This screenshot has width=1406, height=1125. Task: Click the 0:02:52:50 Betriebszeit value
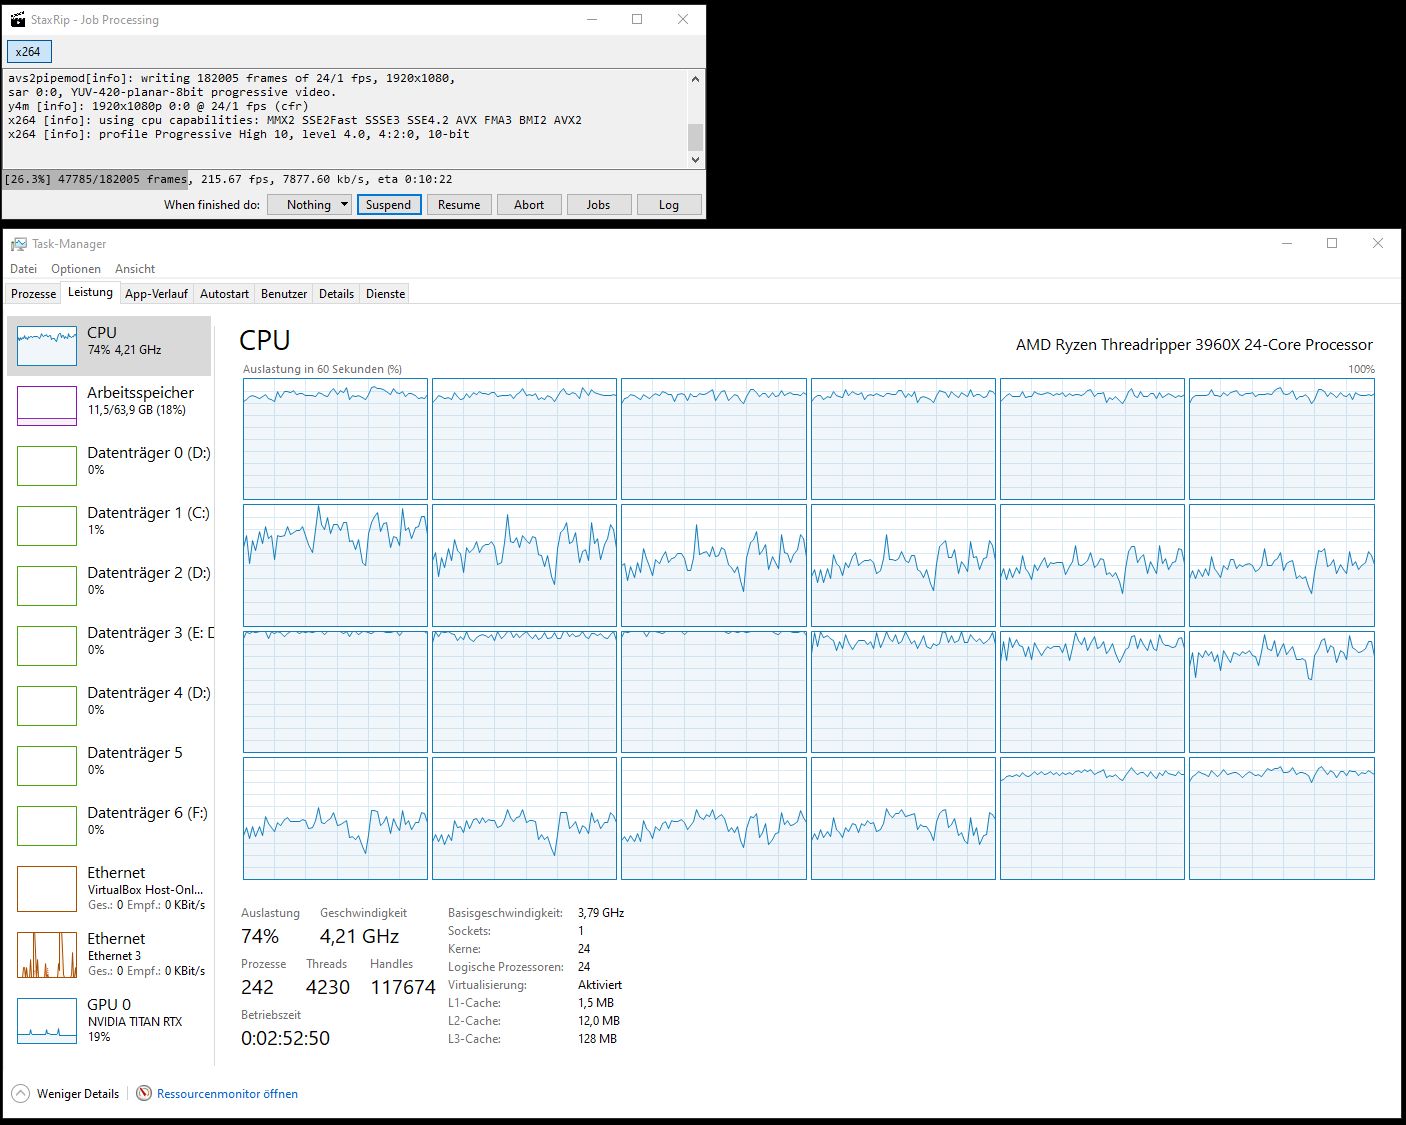click(x=285, y=1038)
